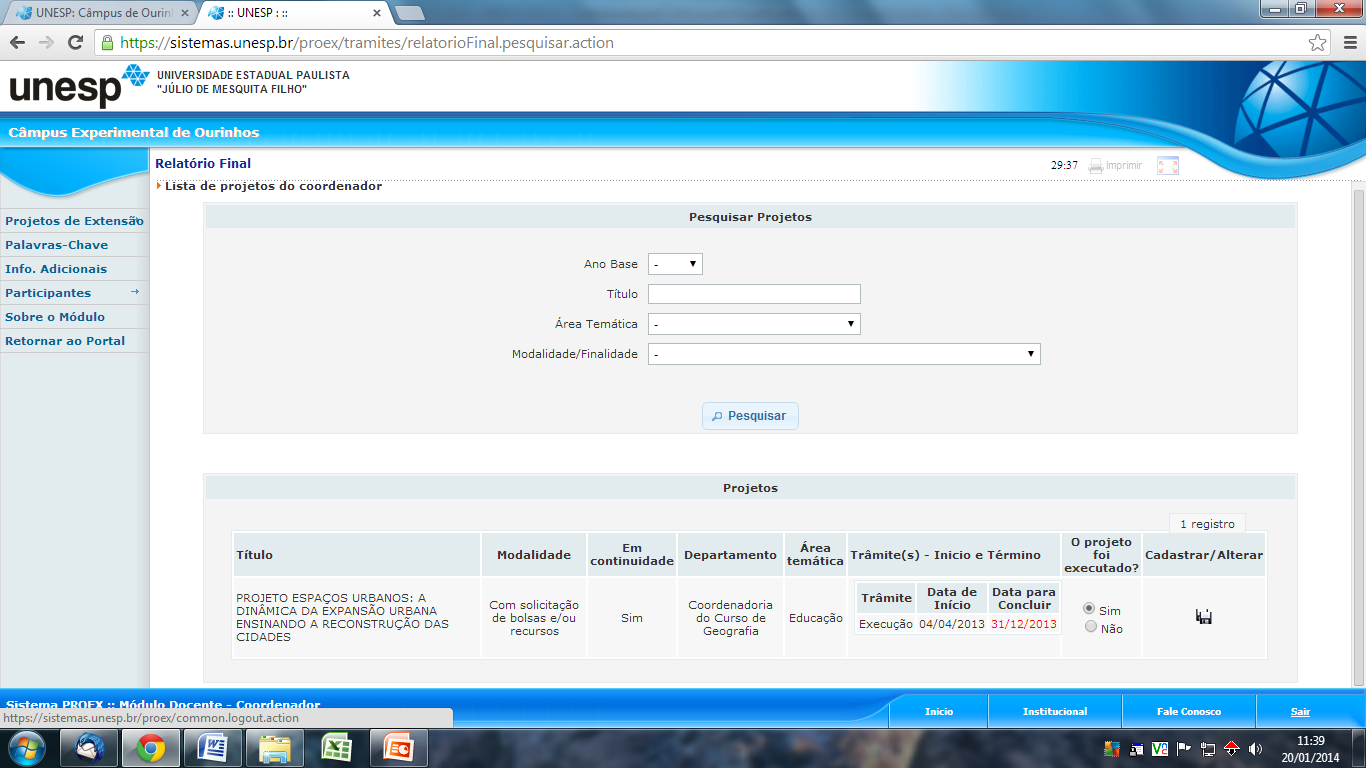Click the VNC tray icon
Image resolution: width=1366 pixels, height=768 pixels.
tap(1160, 748)
